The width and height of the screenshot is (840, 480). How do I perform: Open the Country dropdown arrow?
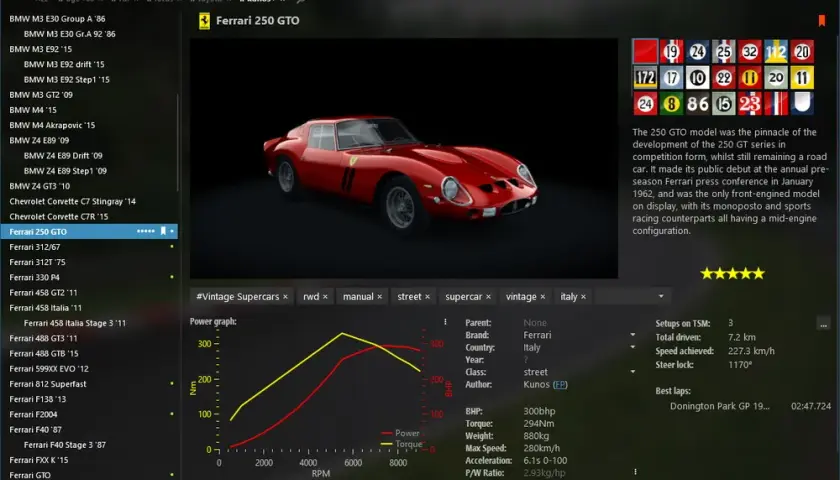[x=633, y=347]
